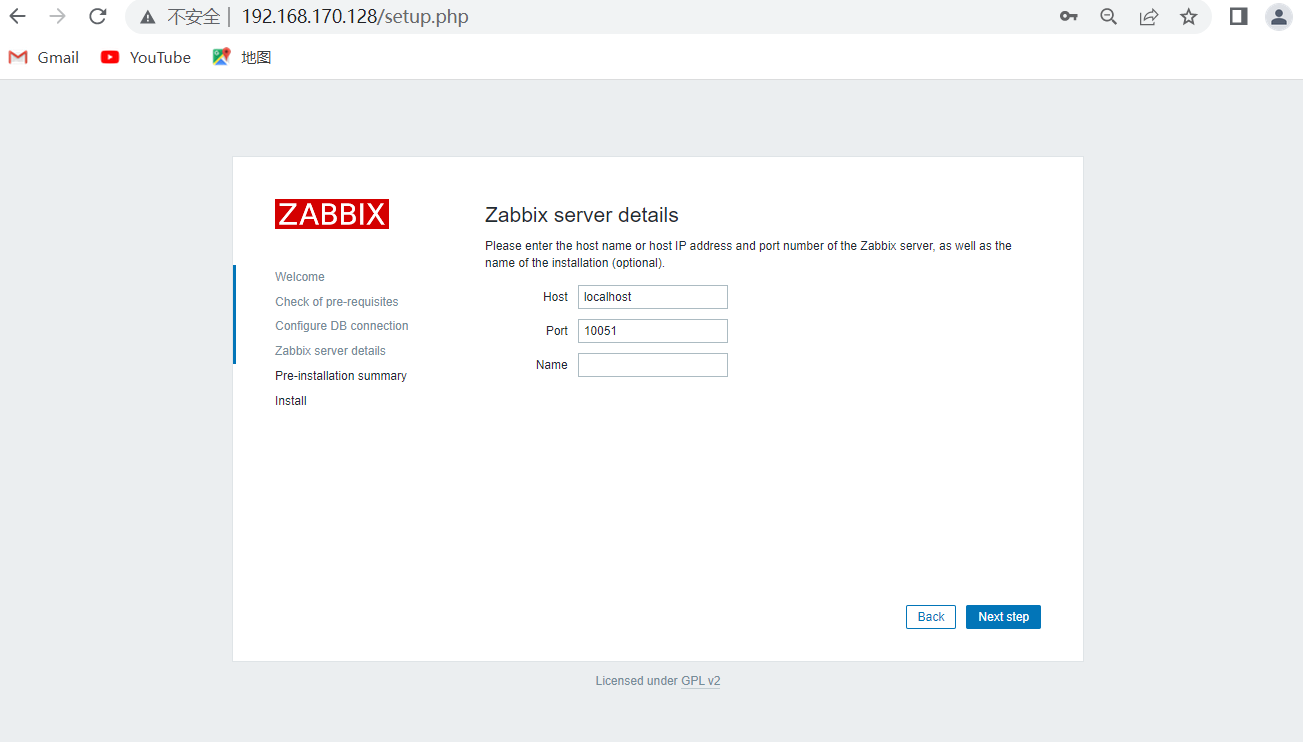Click the Zabbix server details heading
1303x742 pixels.
point(582,215)
